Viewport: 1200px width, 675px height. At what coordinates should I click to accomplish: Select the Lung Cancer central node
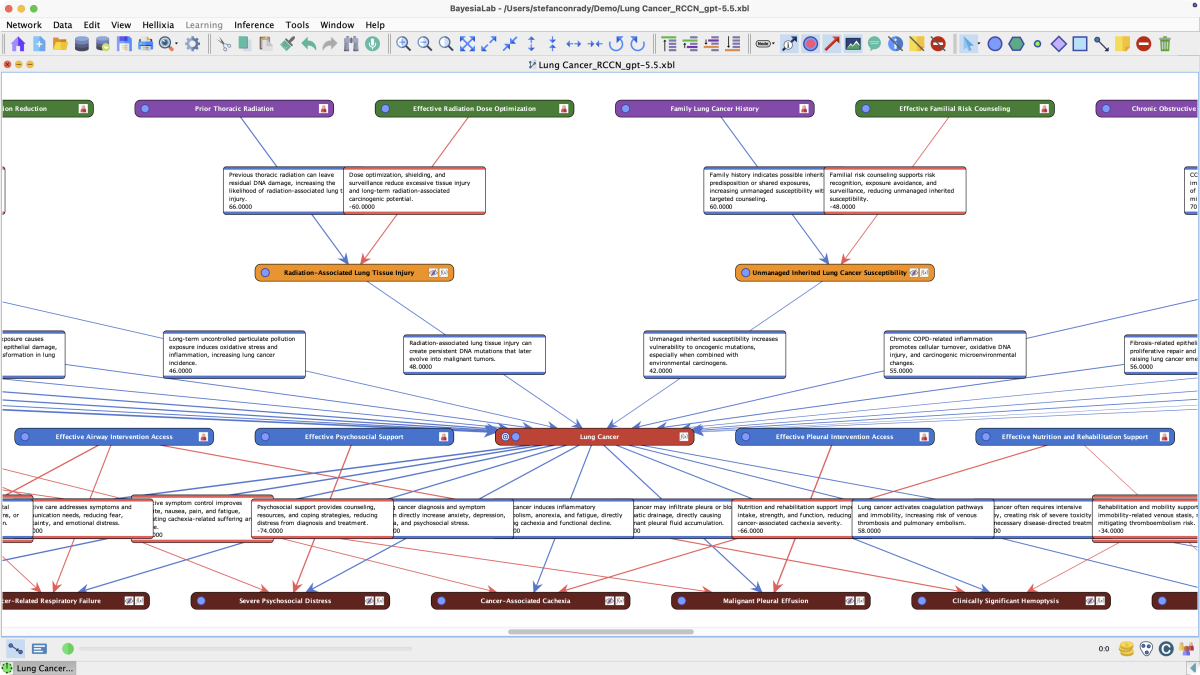point(594,437)
